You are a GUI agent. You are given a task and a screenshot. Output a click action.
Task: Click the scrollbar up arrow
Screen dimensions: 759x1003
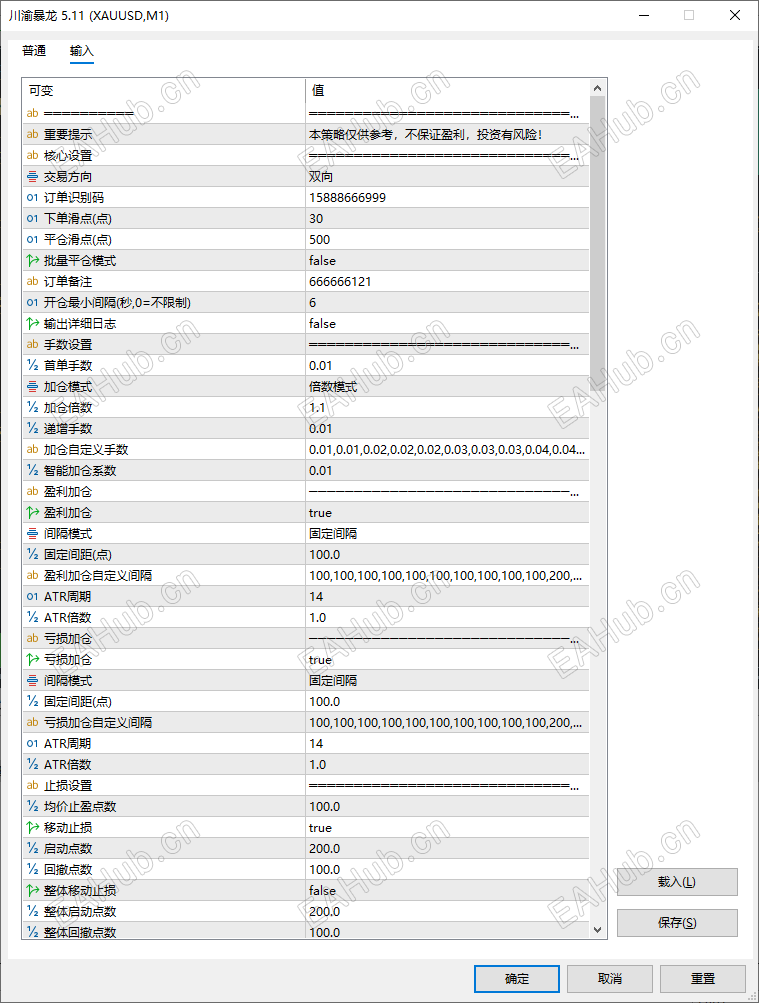click(597, 88)
